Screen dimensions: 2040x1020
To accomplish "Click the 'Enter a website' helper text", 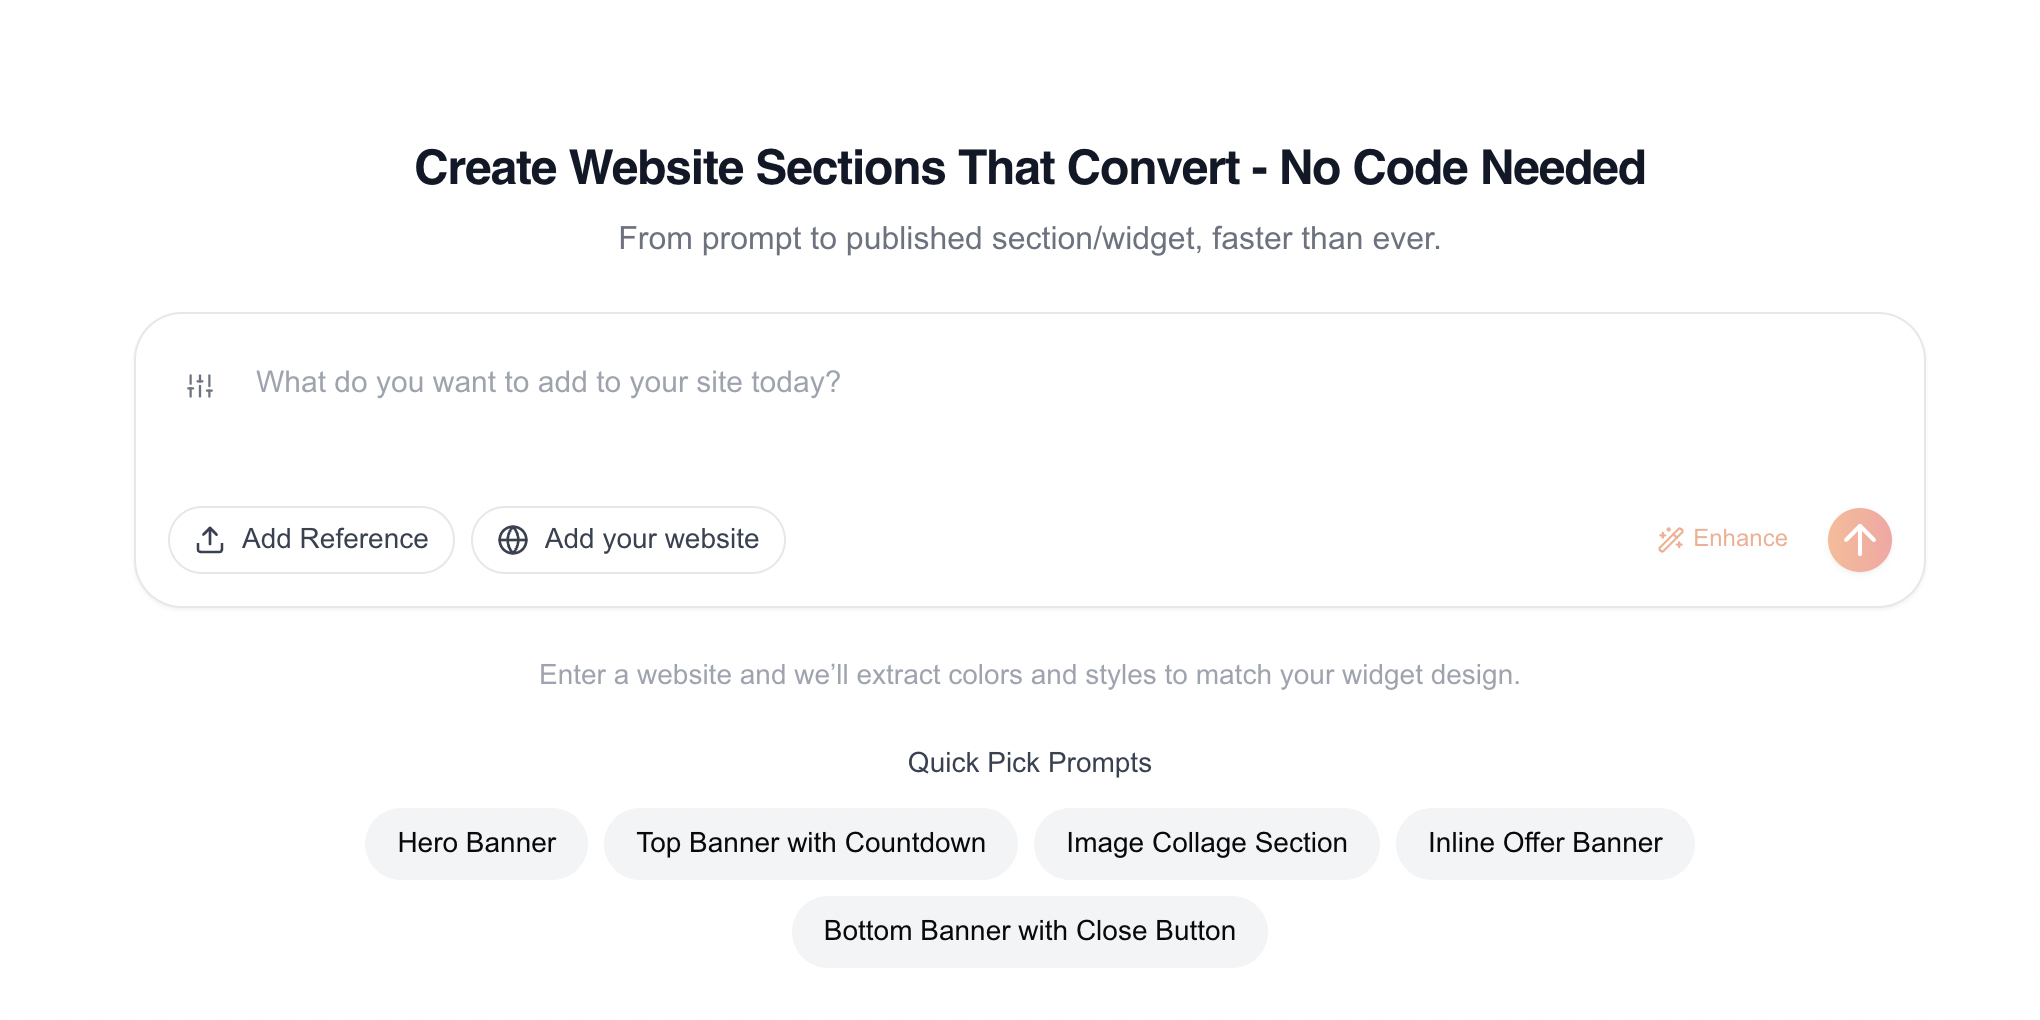I will click(x=1029, y=675).
